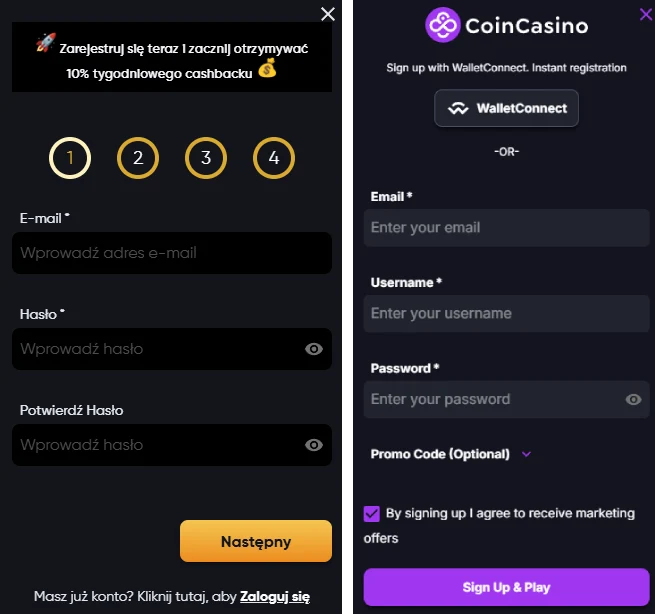655x614 pixels.
Task: Go to registration step 2 circle
Action: pyautogui.click(x=138, y=158)
